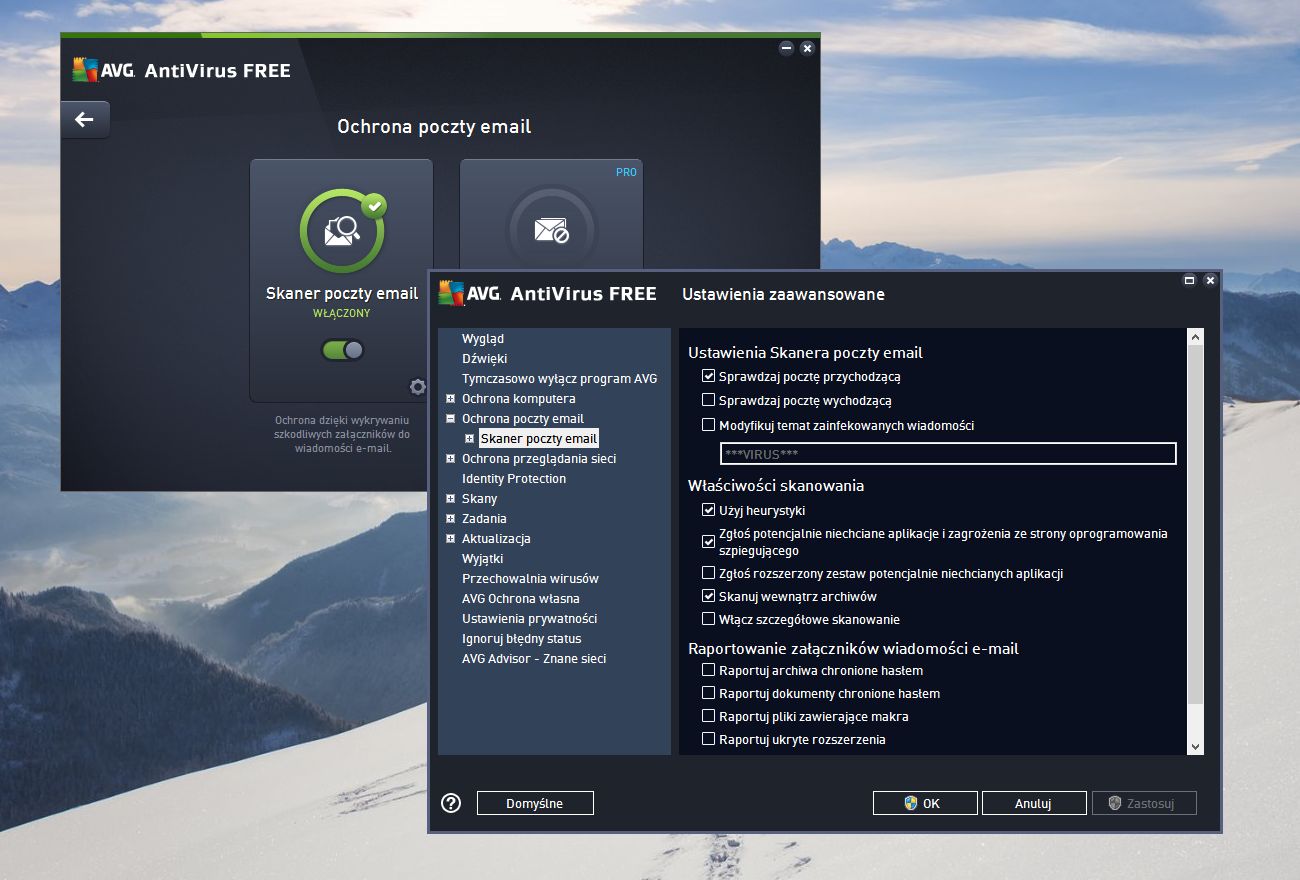1300x880 pixels.
Task: Select Ignoruj błędny status
Action: pyautogui.click(x=521, y=639)
